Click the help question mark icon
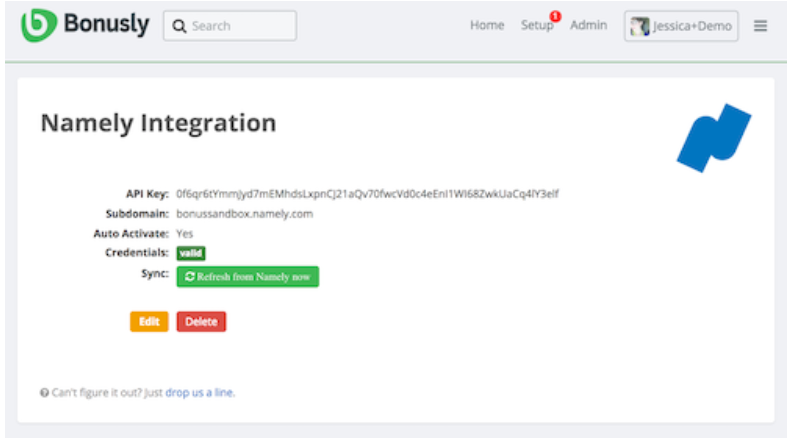The height and width of the screenshot is (439, 795). tap(45, 392)
